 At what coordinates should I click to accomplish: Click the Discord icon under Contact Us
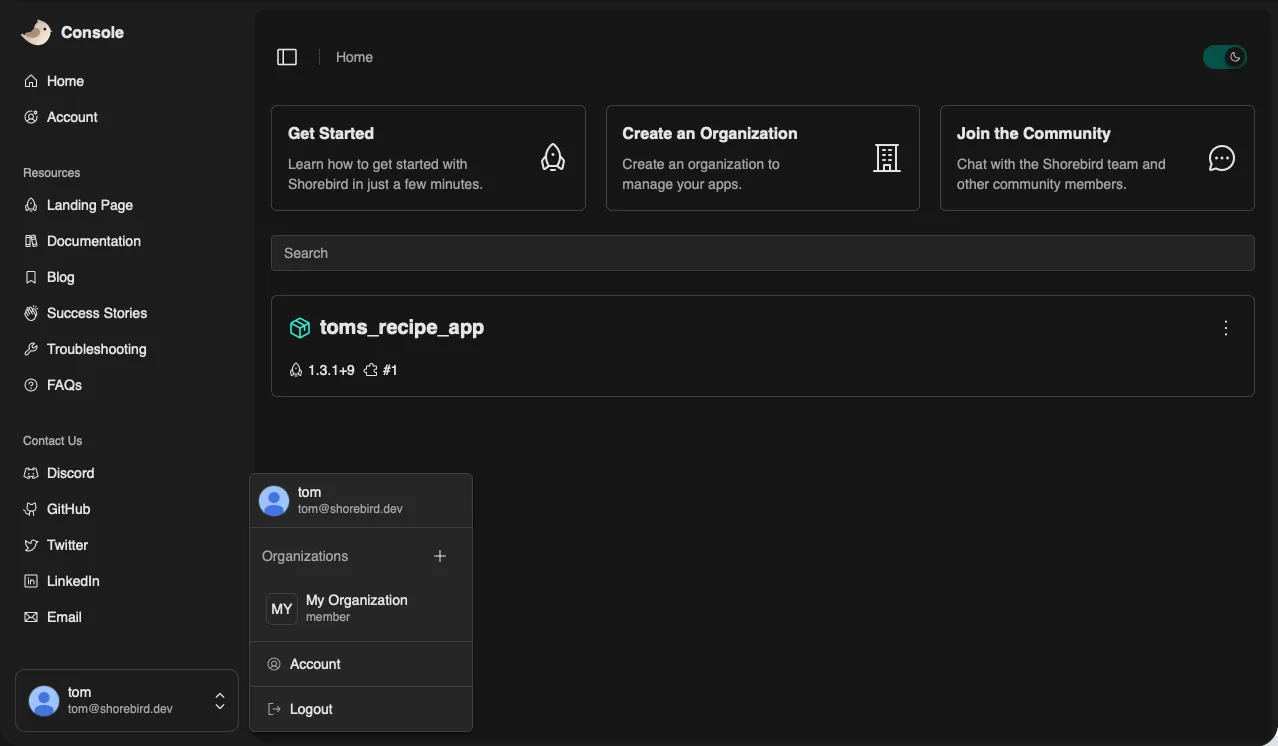point(30,473)
